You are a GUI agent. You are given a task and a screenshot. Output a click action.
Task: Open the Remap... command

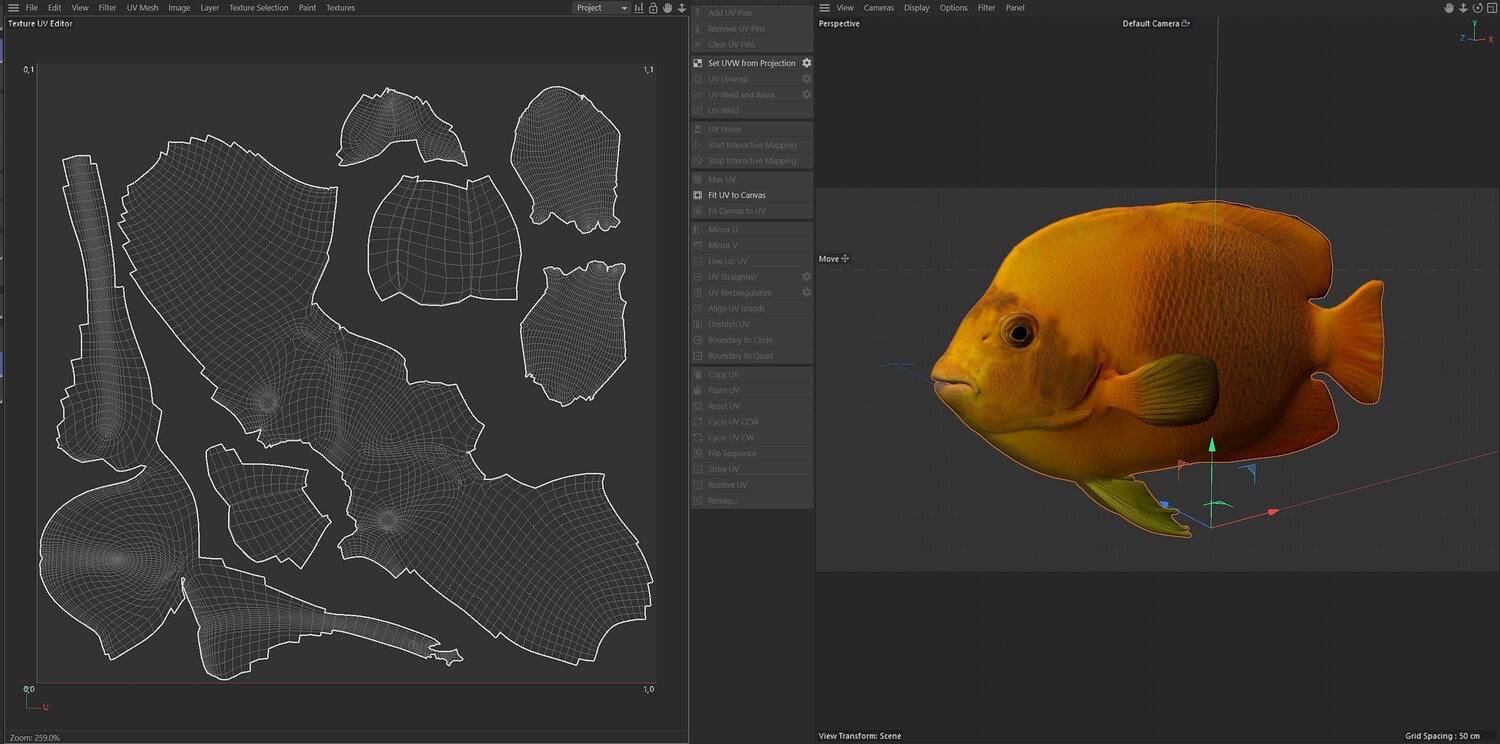(752, 501)
